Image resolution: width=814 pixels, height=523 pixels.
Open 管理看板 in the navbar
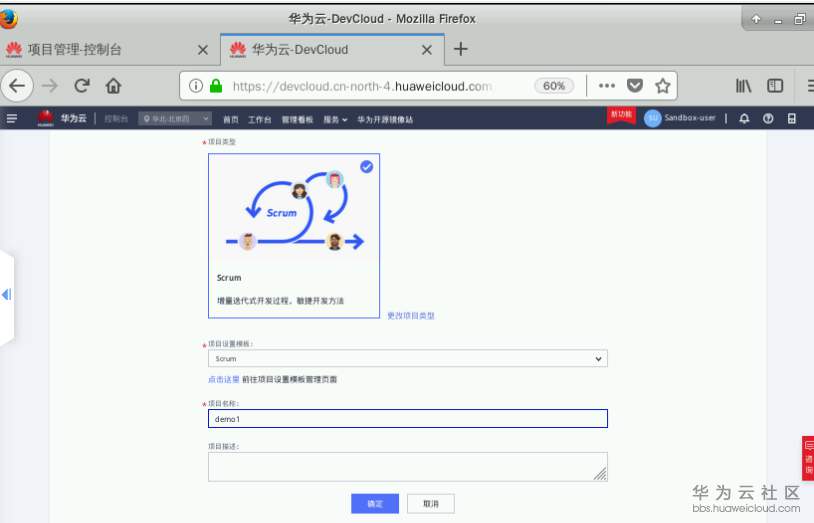click(x=297, y=119)
